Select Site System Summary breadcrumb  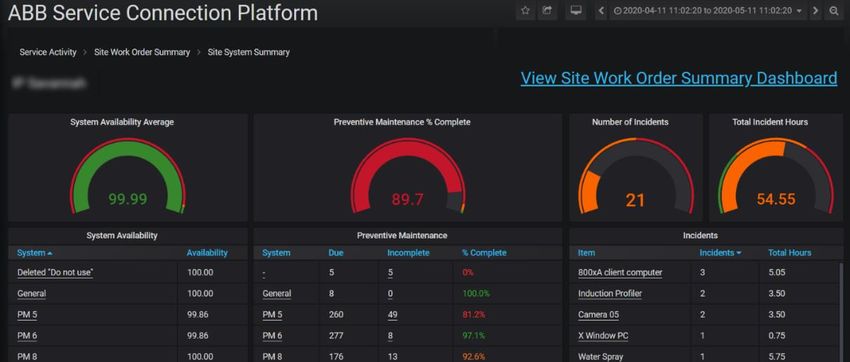(x=249, y=52)
